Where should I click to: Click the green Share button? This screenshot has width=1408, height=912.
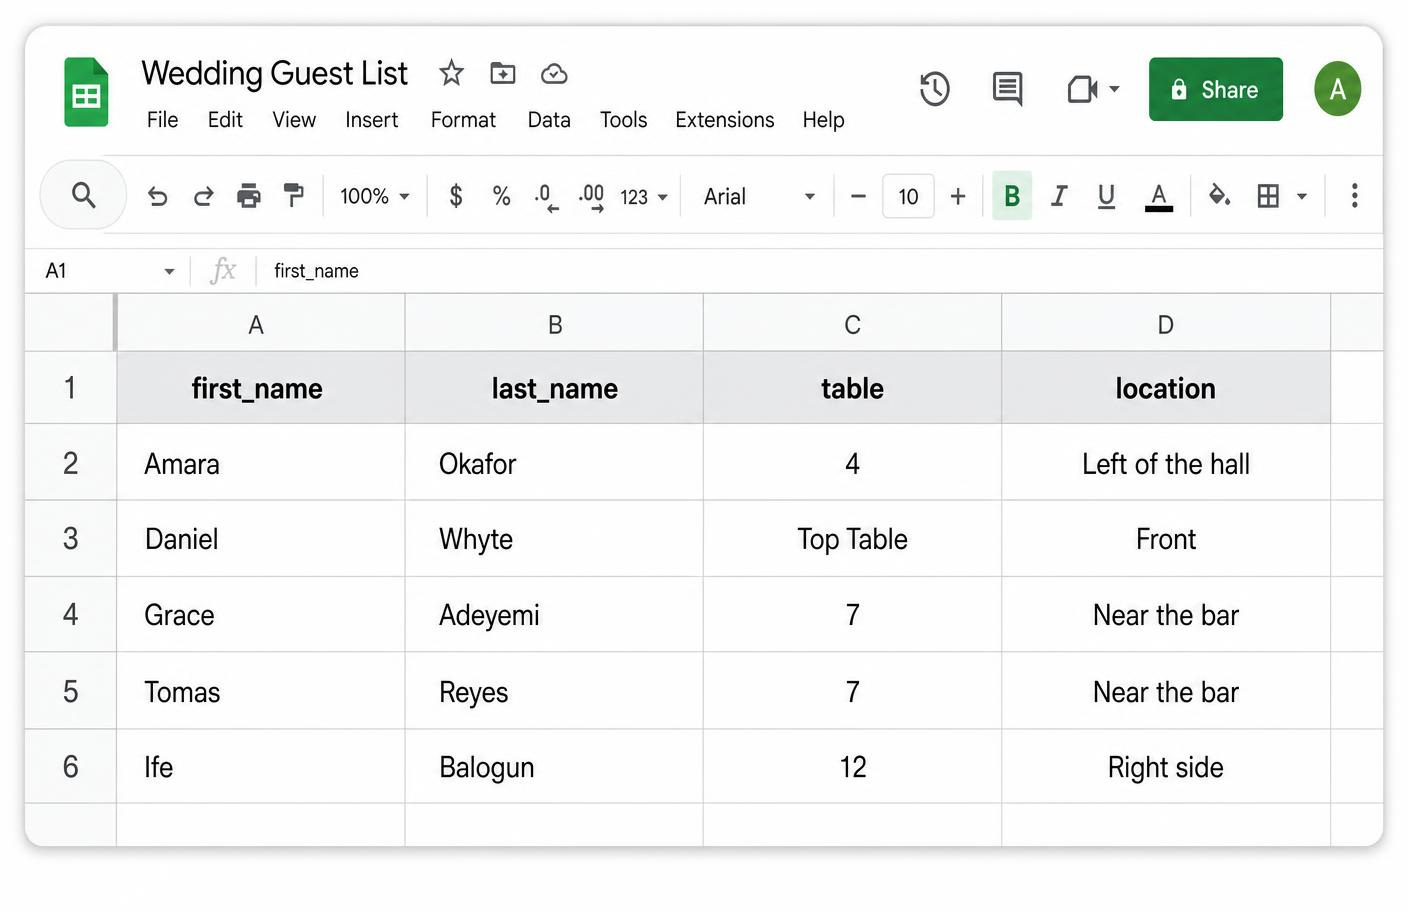(1215, 89)
